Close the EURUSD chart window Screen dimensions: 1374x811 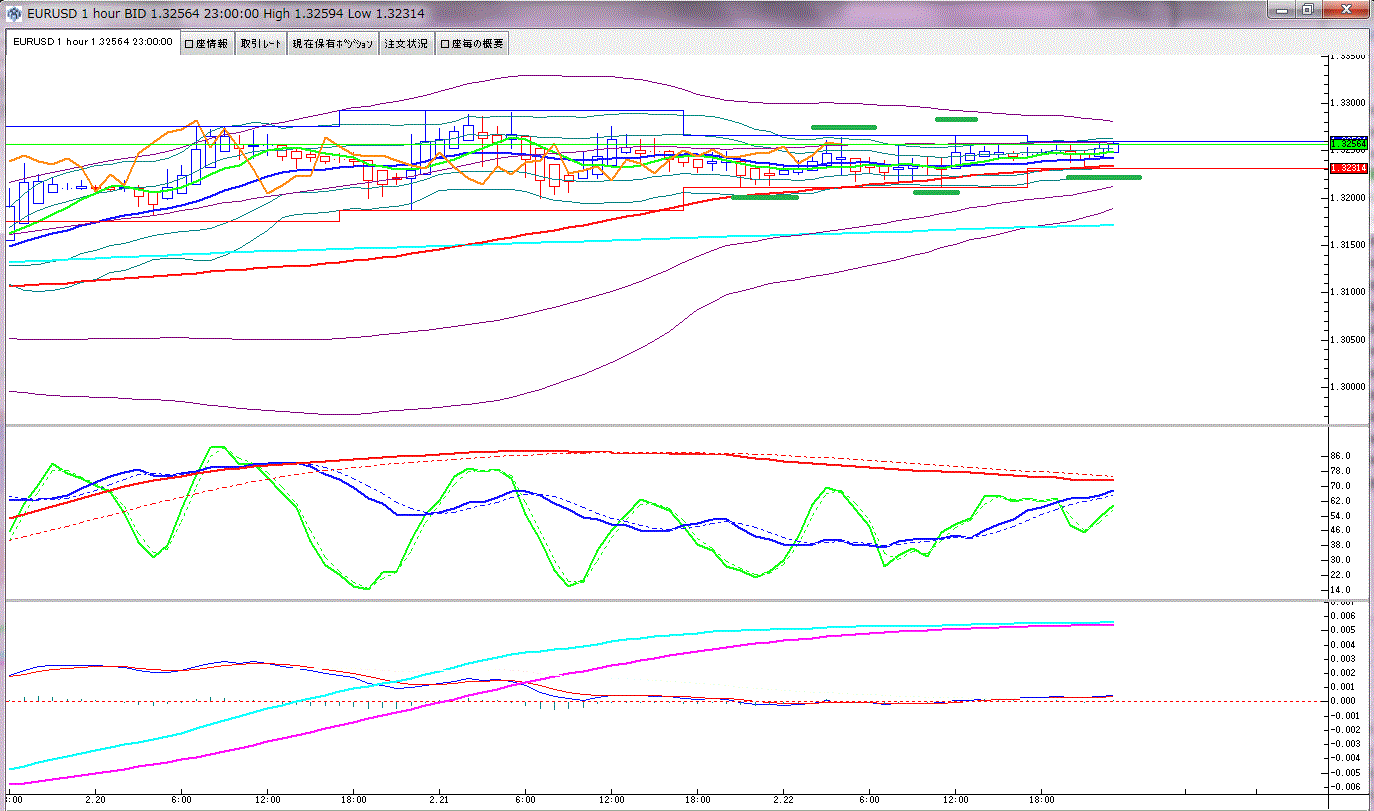click(x=1345, y=10)
